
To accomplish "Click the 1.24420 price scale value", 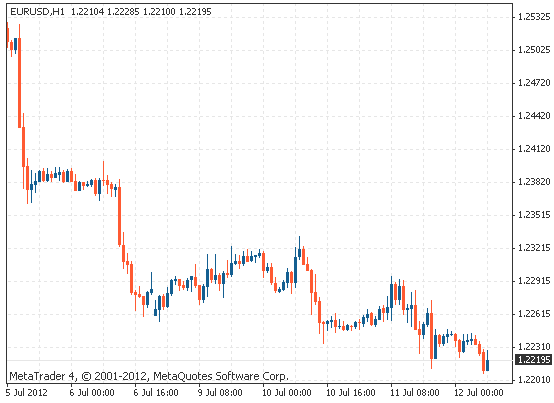I will coord(534,116).
